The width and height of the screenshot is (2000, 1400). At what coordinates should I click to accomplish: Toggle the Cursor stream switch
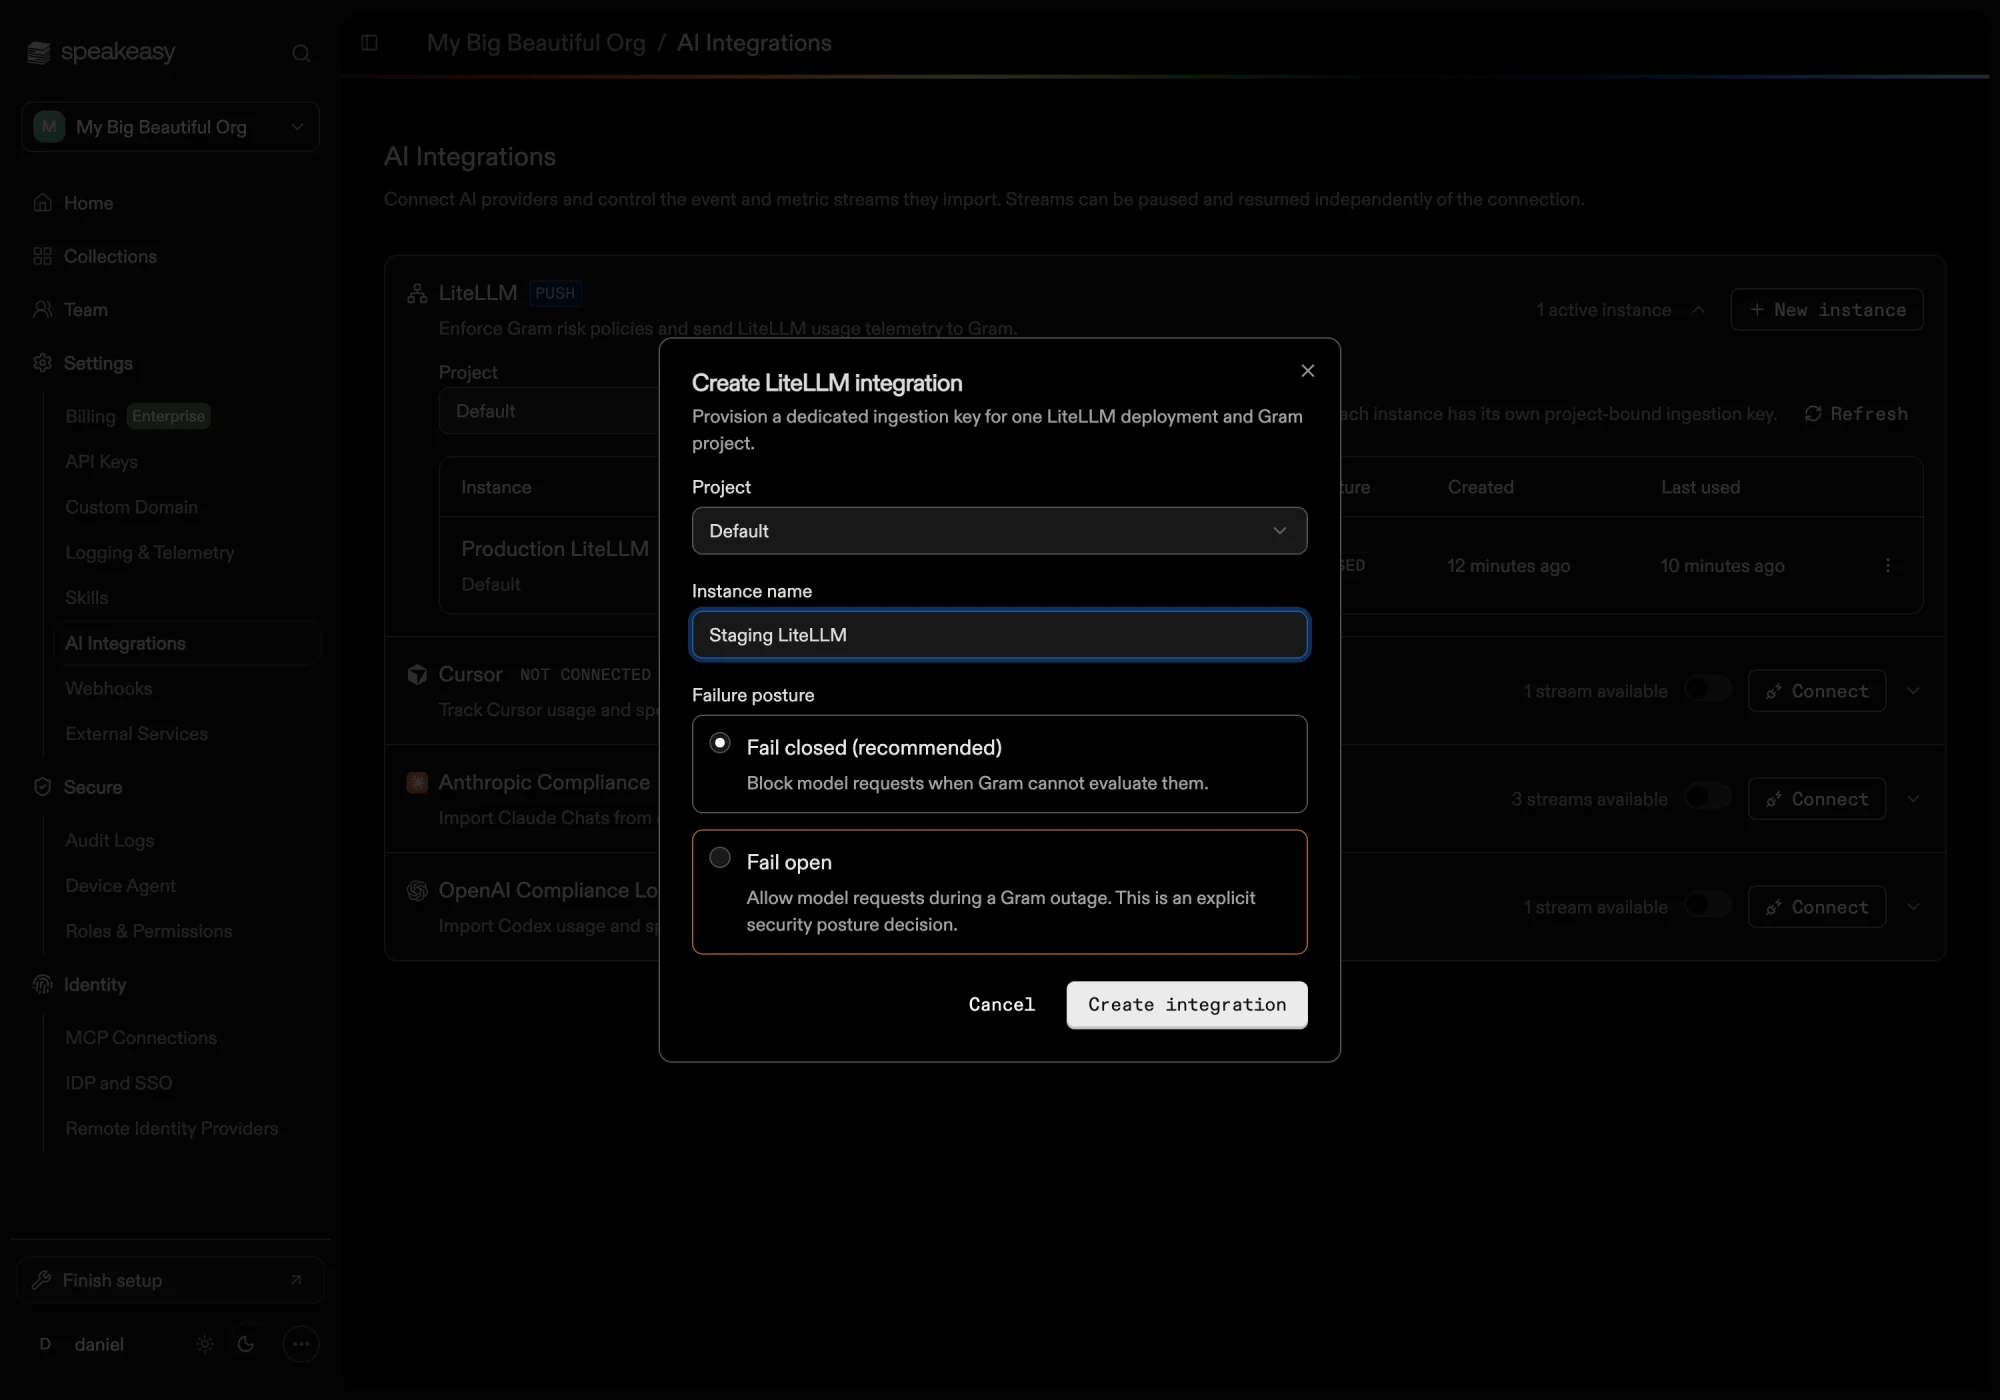pyautogui.click(x=1708, y=689)
